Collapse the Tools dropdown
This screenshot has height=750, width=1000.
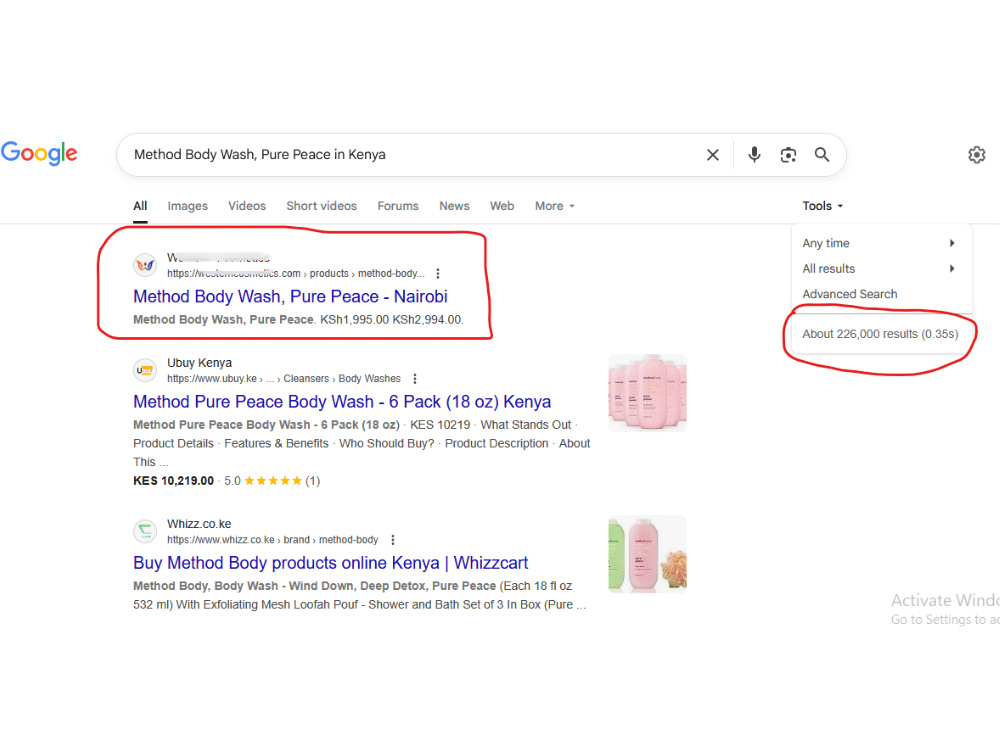click(823, 206)
